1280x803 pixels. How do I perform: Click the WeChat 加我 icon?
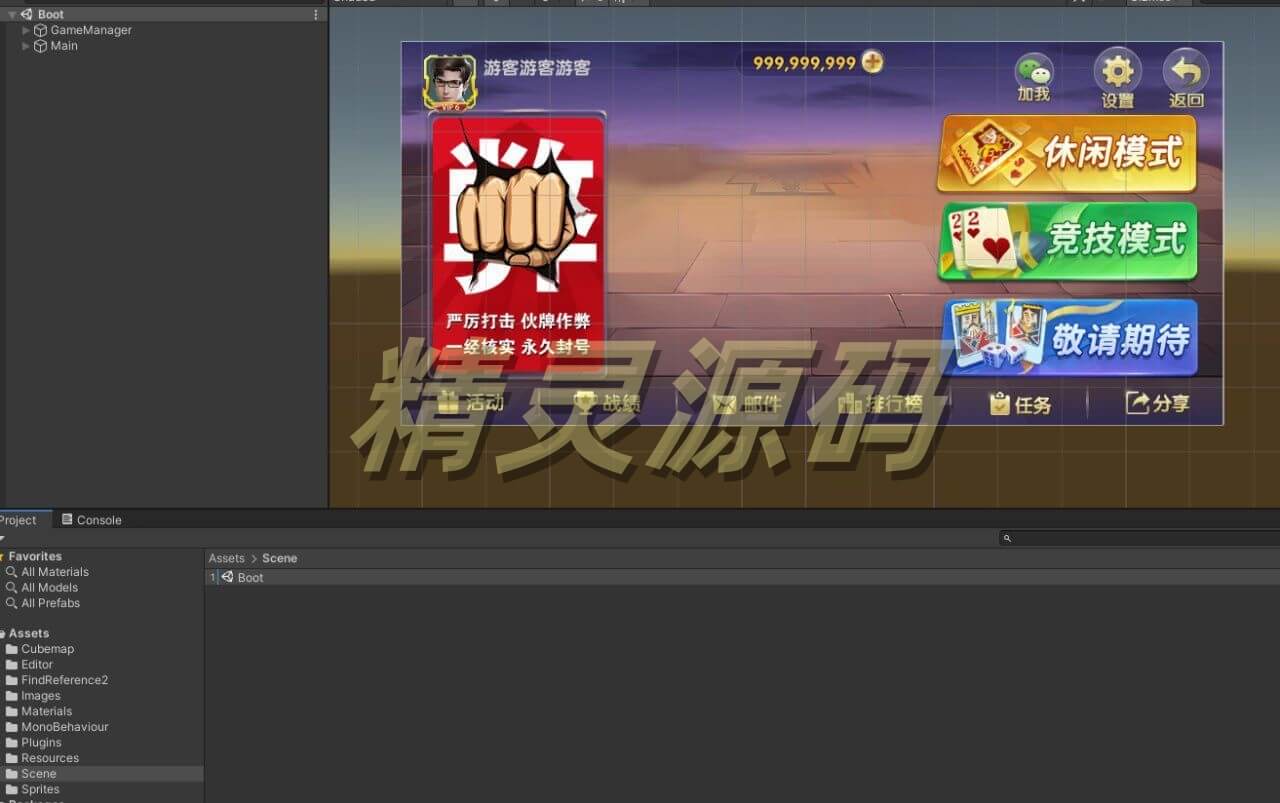pyautogui.click(x=1034, y=77)
